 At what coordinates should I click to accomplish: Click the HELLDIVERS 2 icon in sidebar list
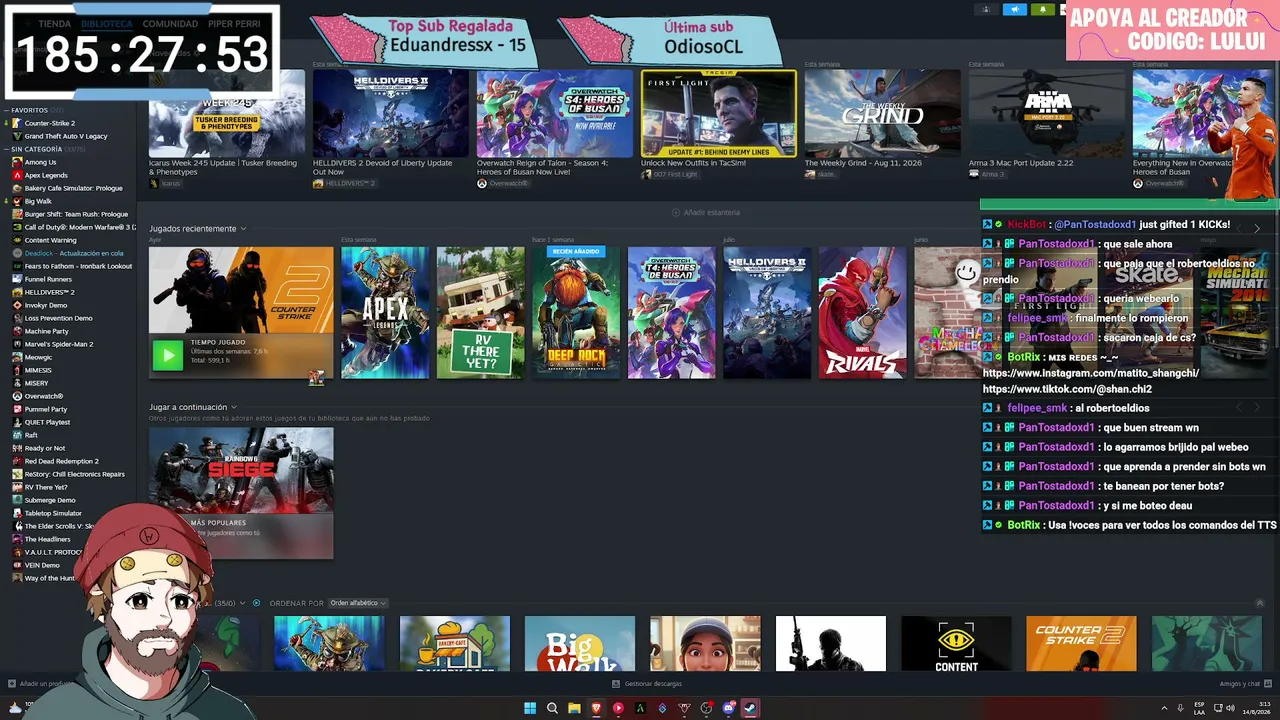point(17,292)
